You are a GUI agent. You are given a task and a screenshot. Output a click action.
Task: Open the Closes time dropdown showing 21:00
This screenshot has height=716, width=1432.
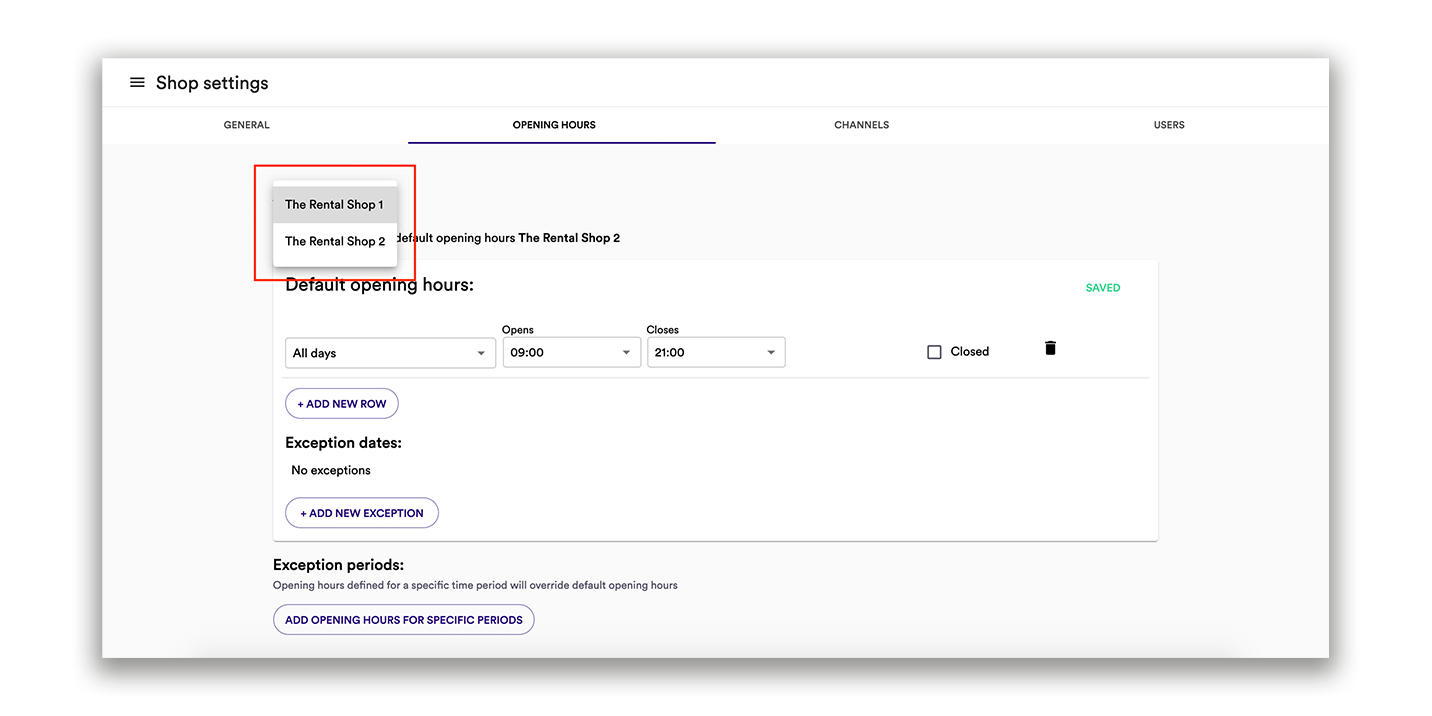[716, 353]
